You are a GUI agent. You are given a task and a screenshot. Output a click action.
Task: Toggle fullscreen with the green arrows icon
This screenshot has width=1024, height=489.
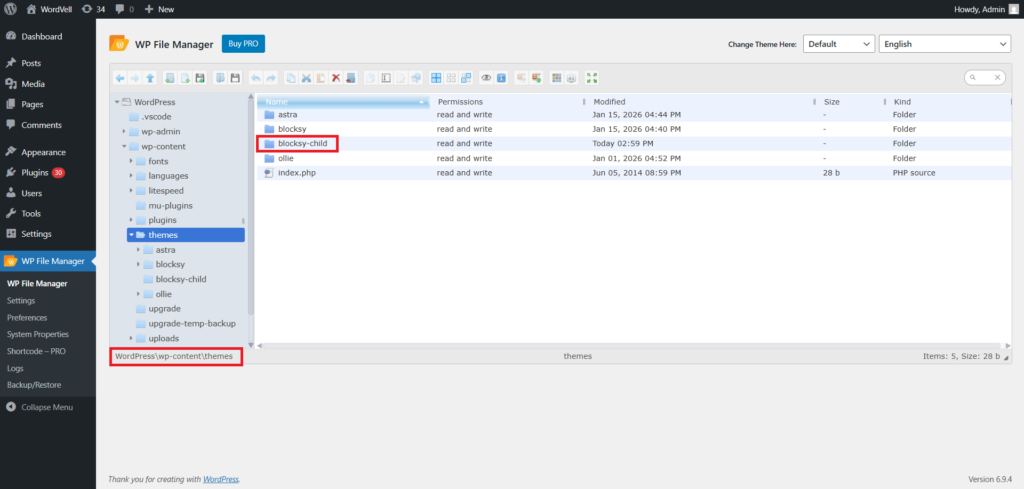pos(592,78)
